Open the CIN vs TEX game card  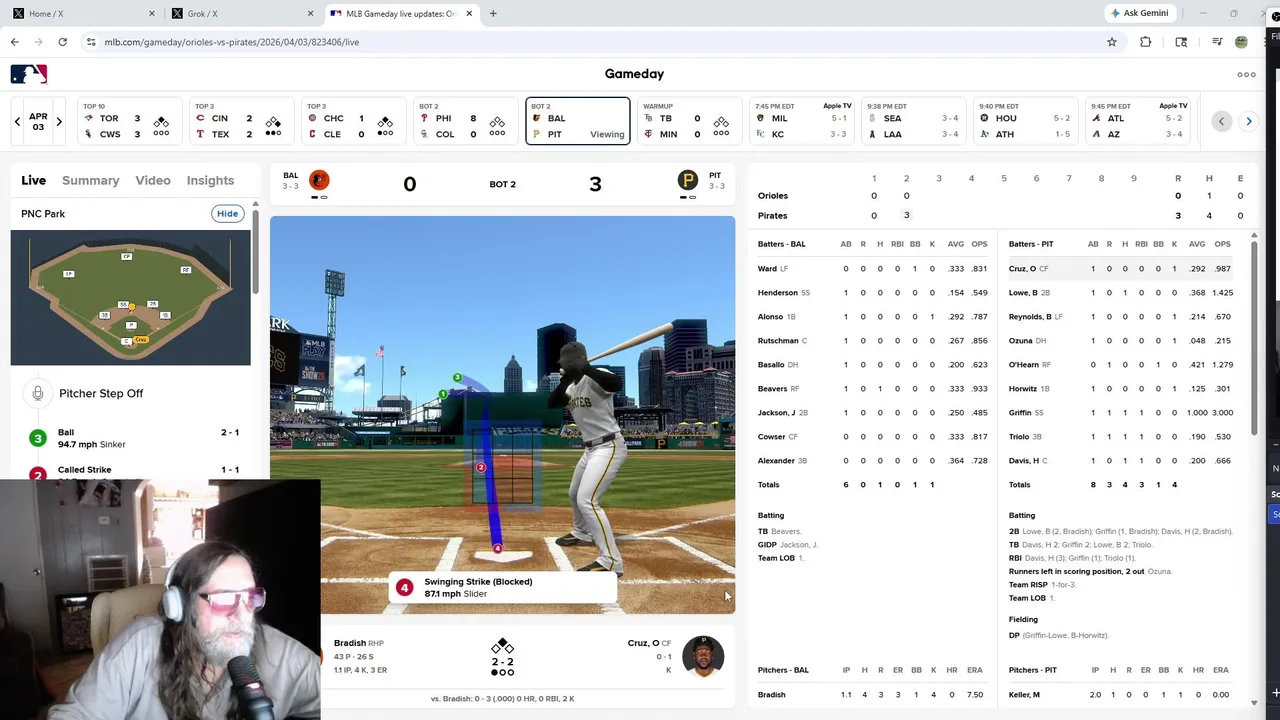(x=242, y=121)
